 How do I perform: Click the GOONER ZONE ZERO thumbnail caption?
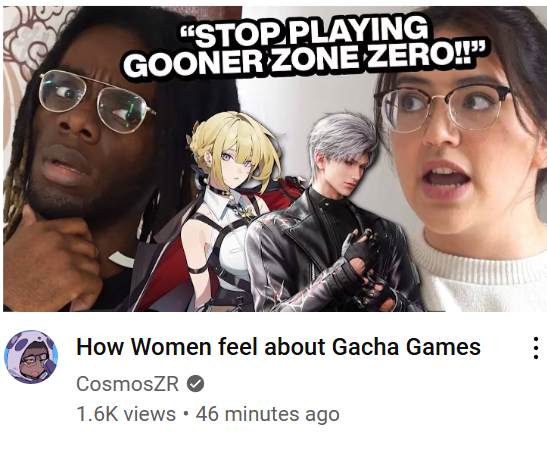(x=304, y=61)
